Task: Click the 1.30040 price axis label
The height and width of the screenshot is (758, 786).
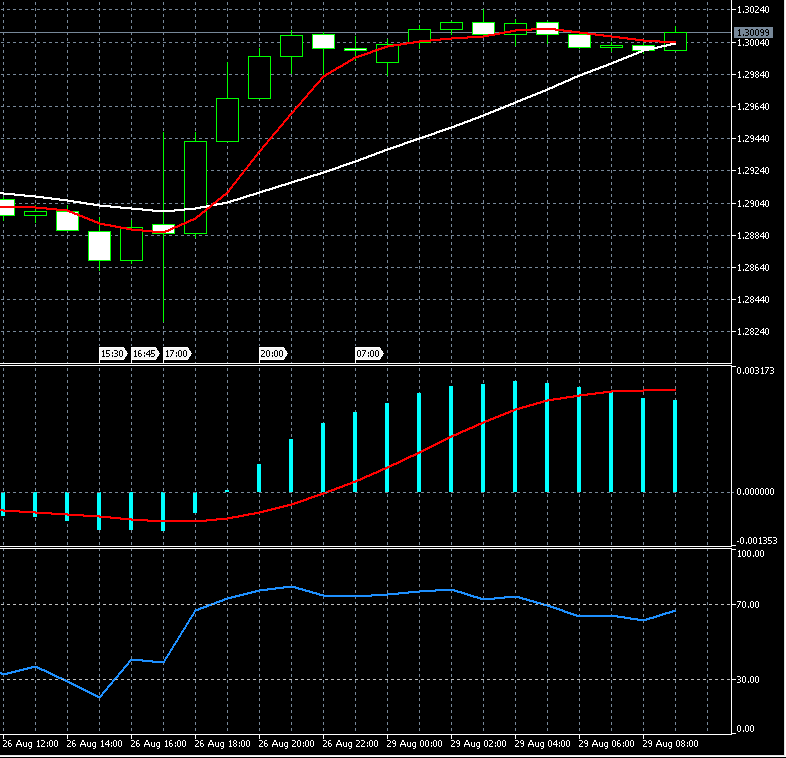Action: tap(753, 43)
